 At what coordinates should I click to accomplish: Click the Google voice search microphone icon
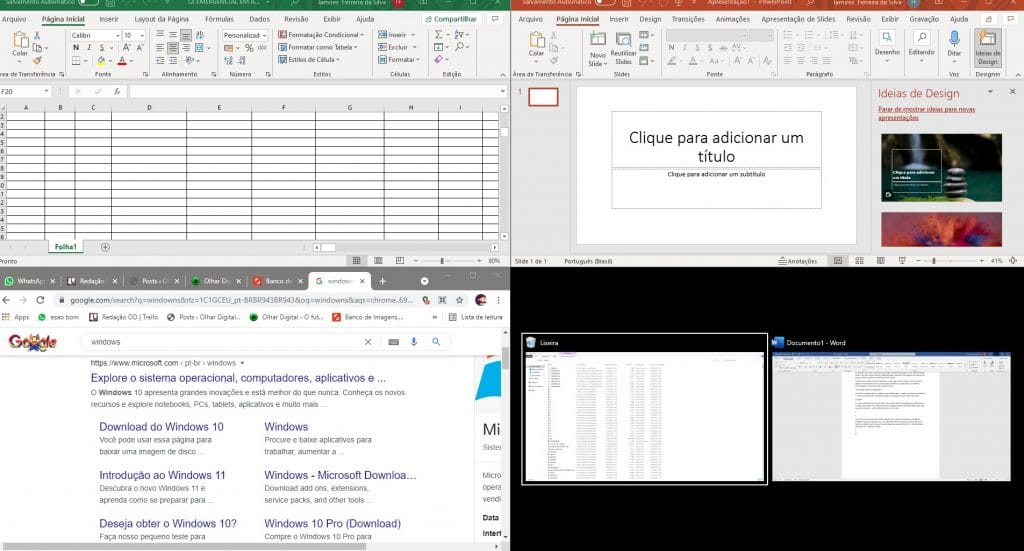pos(414,342)
